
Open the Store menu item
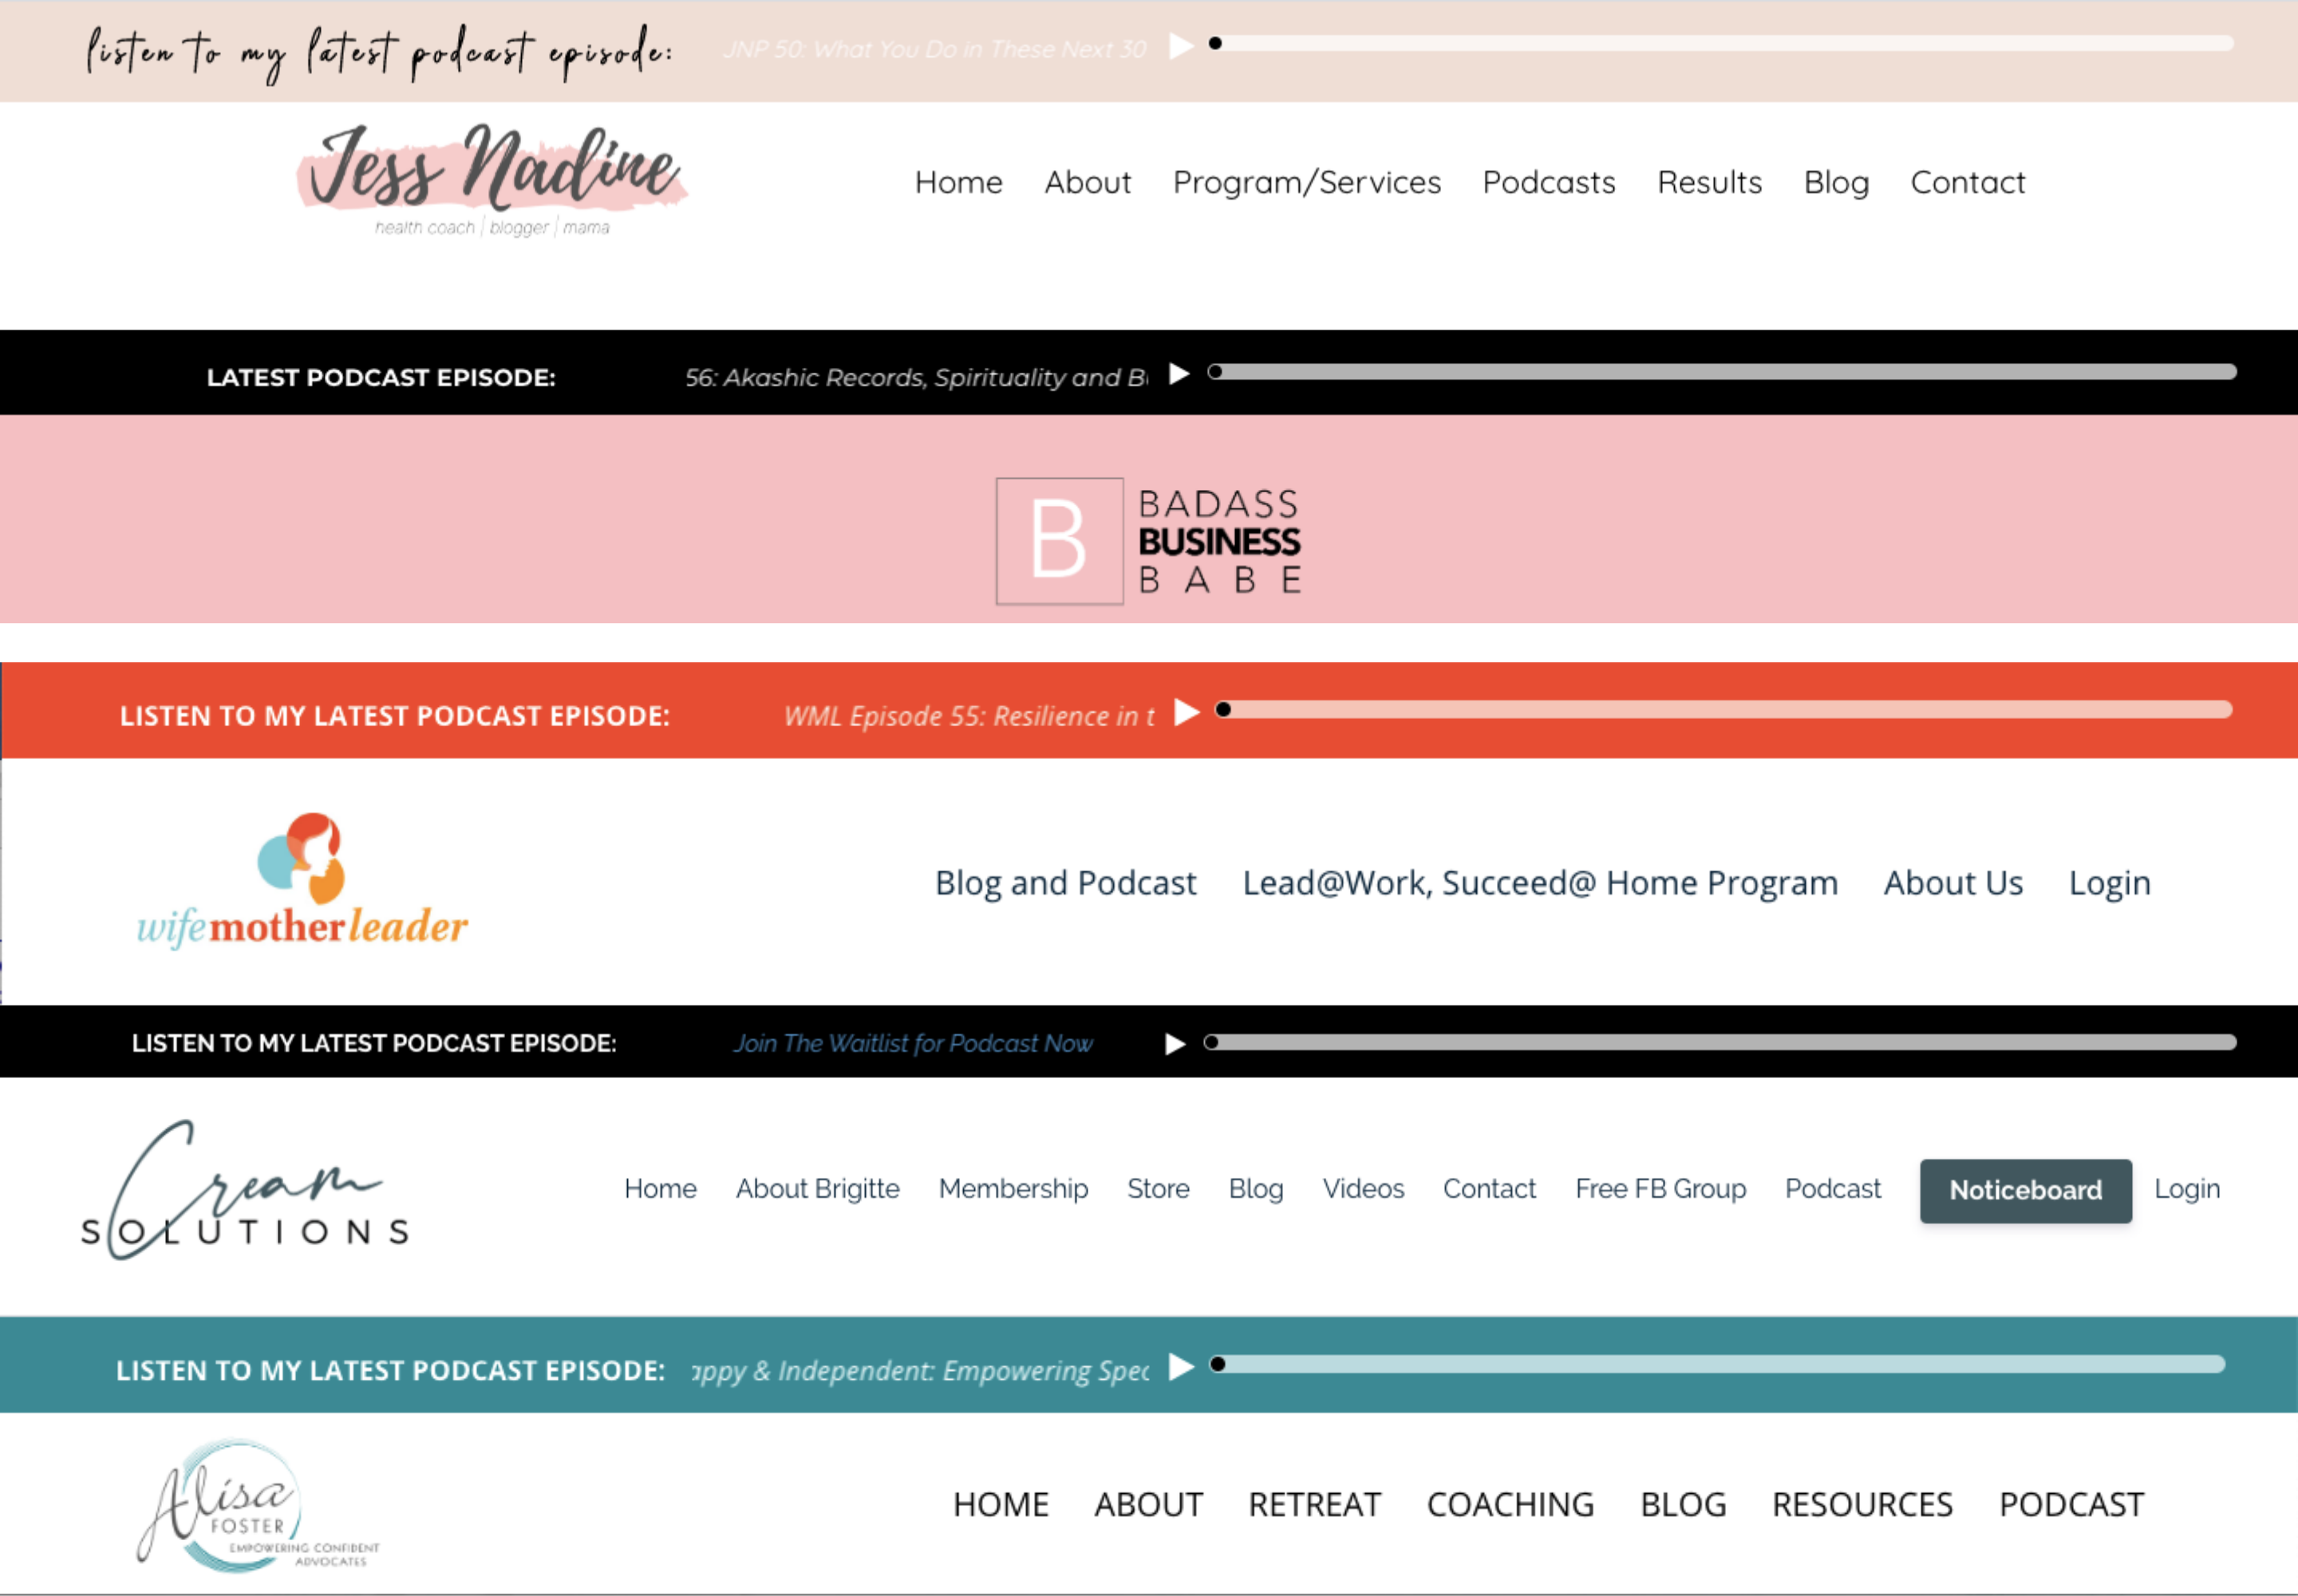pyautogui.click(x=1158, y=1189)
